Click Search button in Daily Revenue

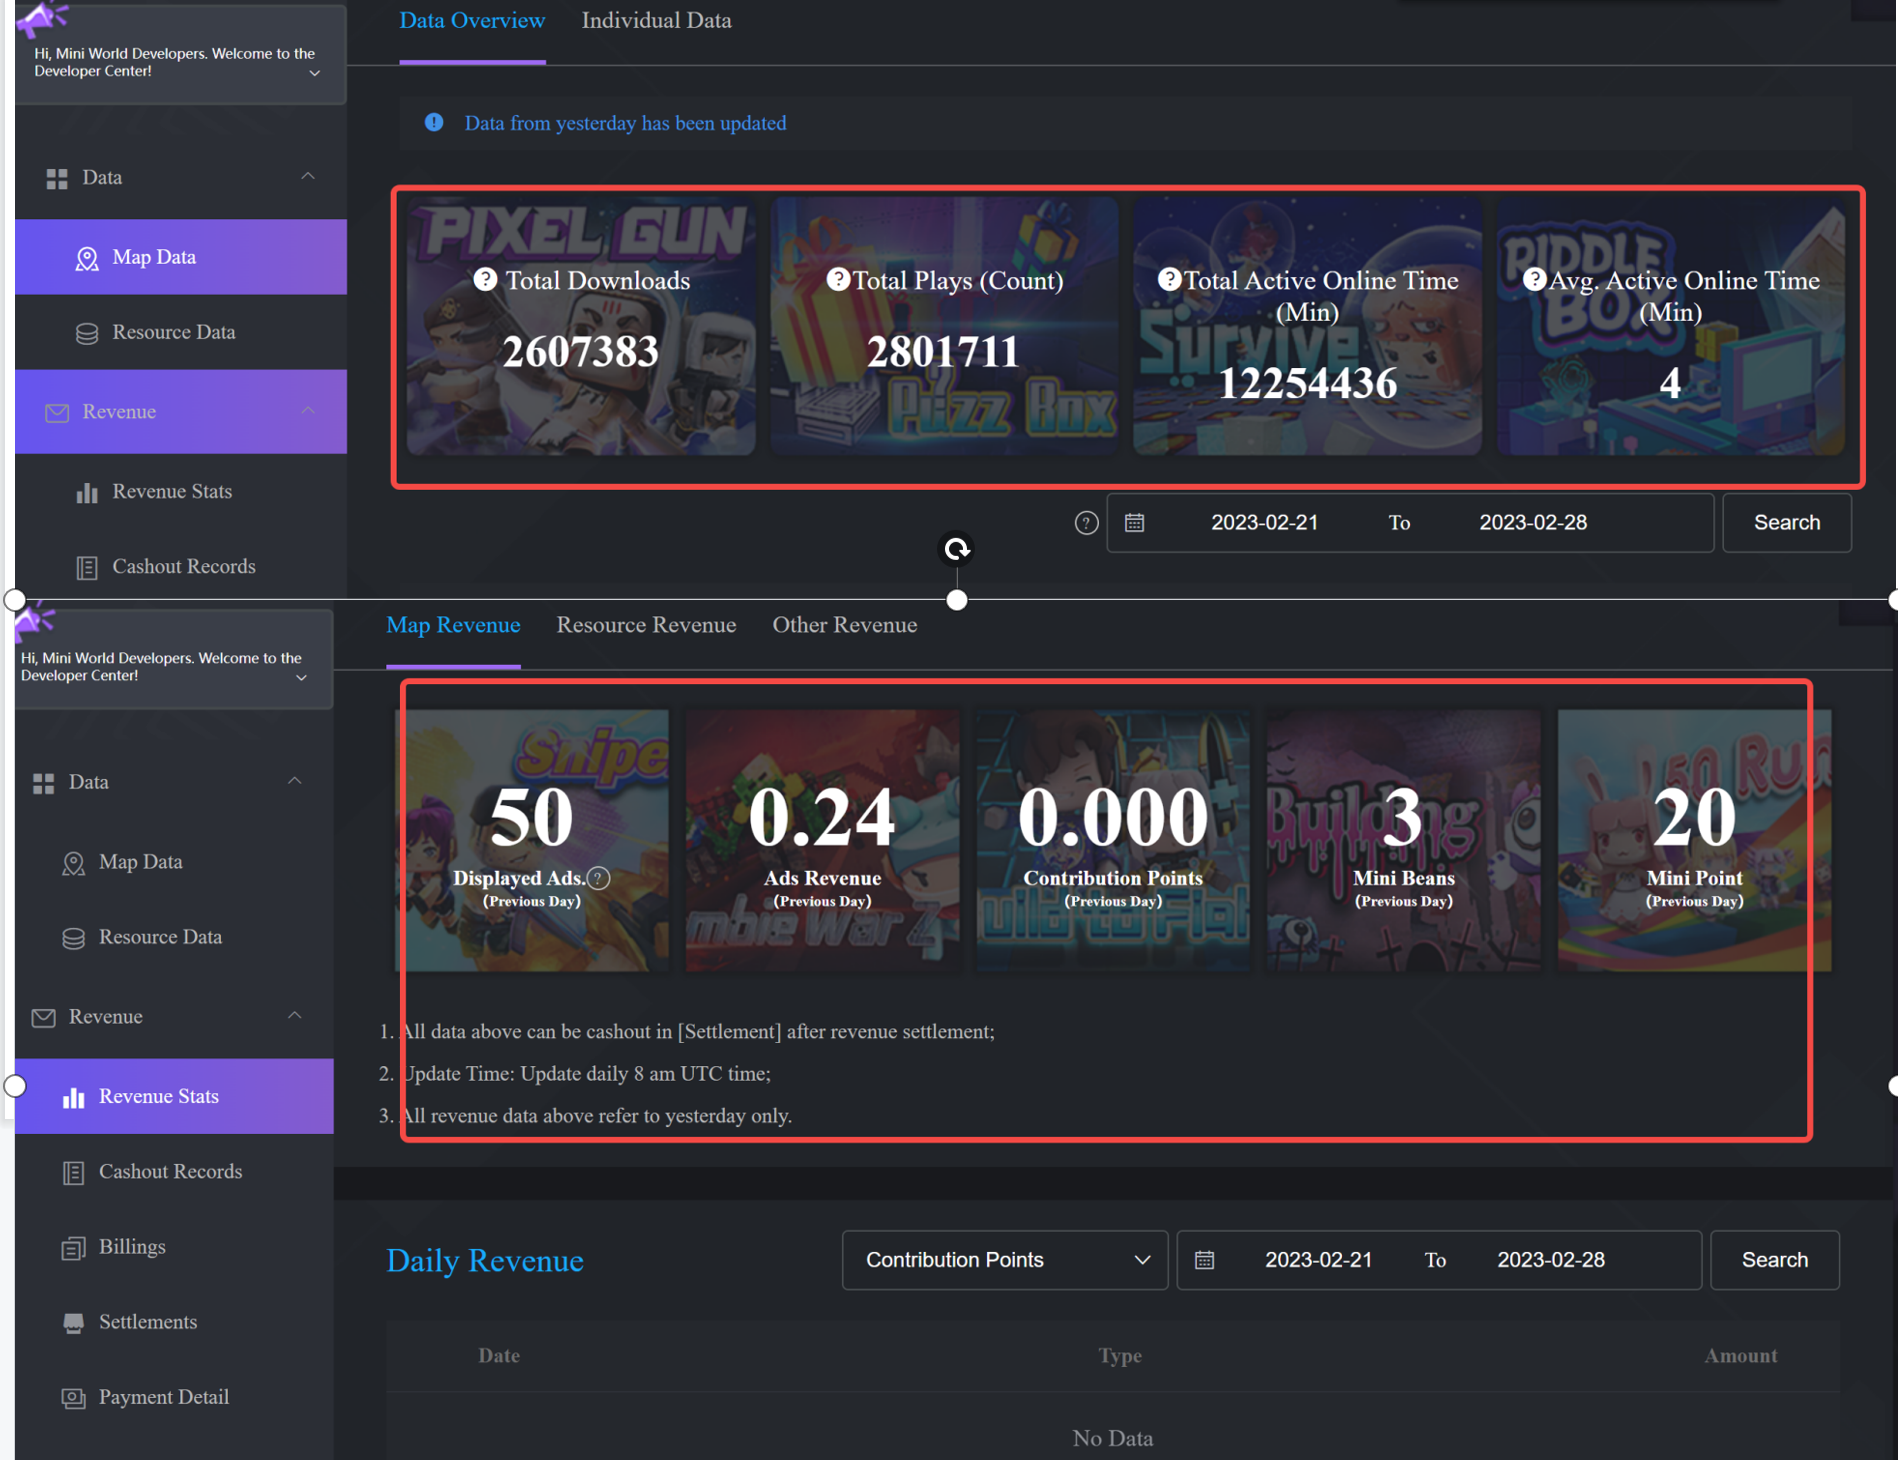click(x=1774, y=1260)
